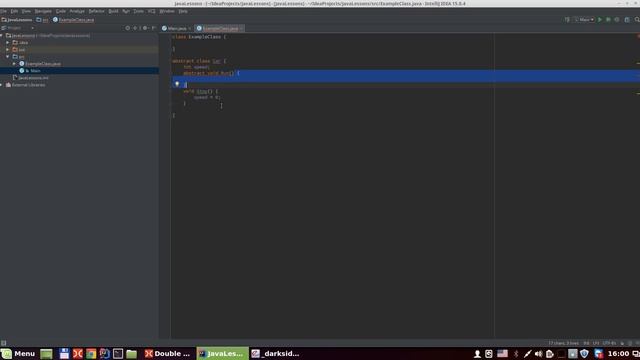This screenshot has height=360, width=640.
Task: Click the Run with Coverage icon
Action: (x=617, y=20)
